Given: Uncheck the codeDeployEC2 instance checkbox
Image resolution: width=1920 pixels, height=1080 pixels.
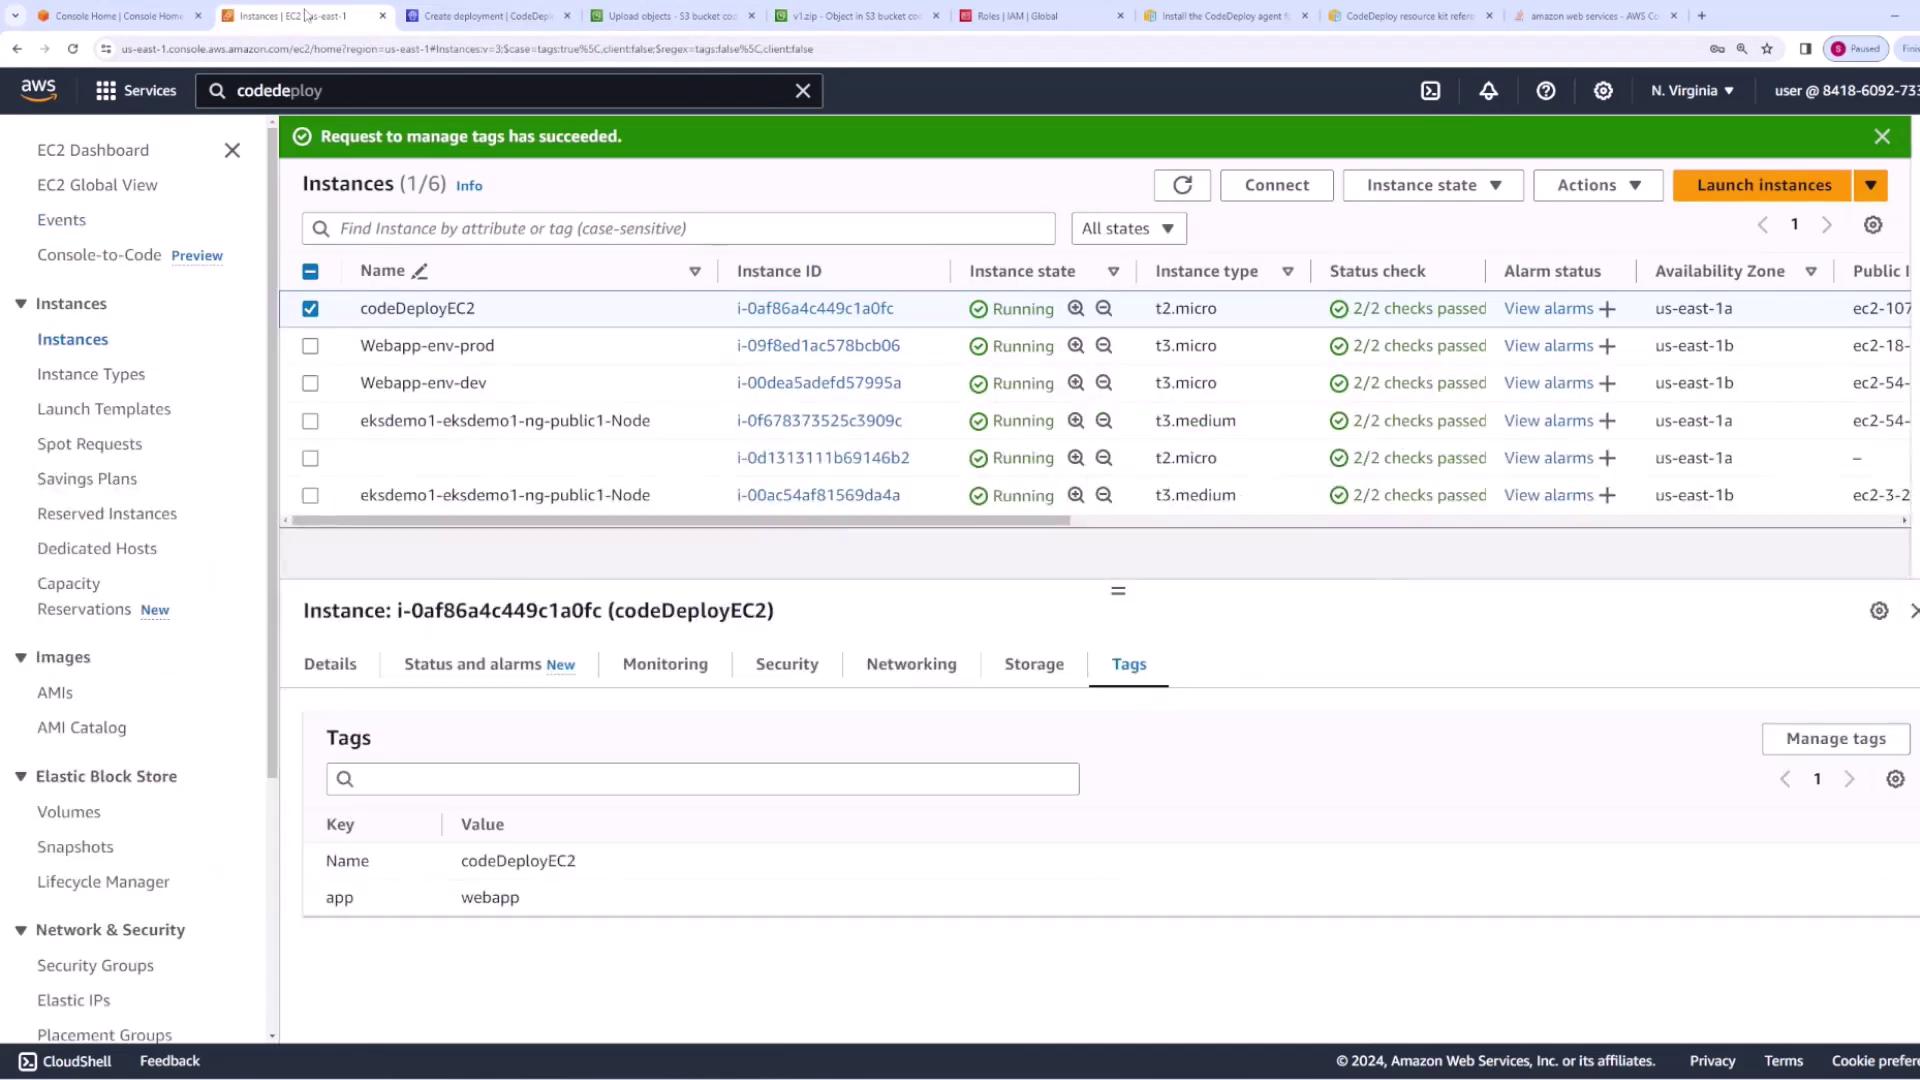Looking at the screenshot, I should click(x=310, y=309).
